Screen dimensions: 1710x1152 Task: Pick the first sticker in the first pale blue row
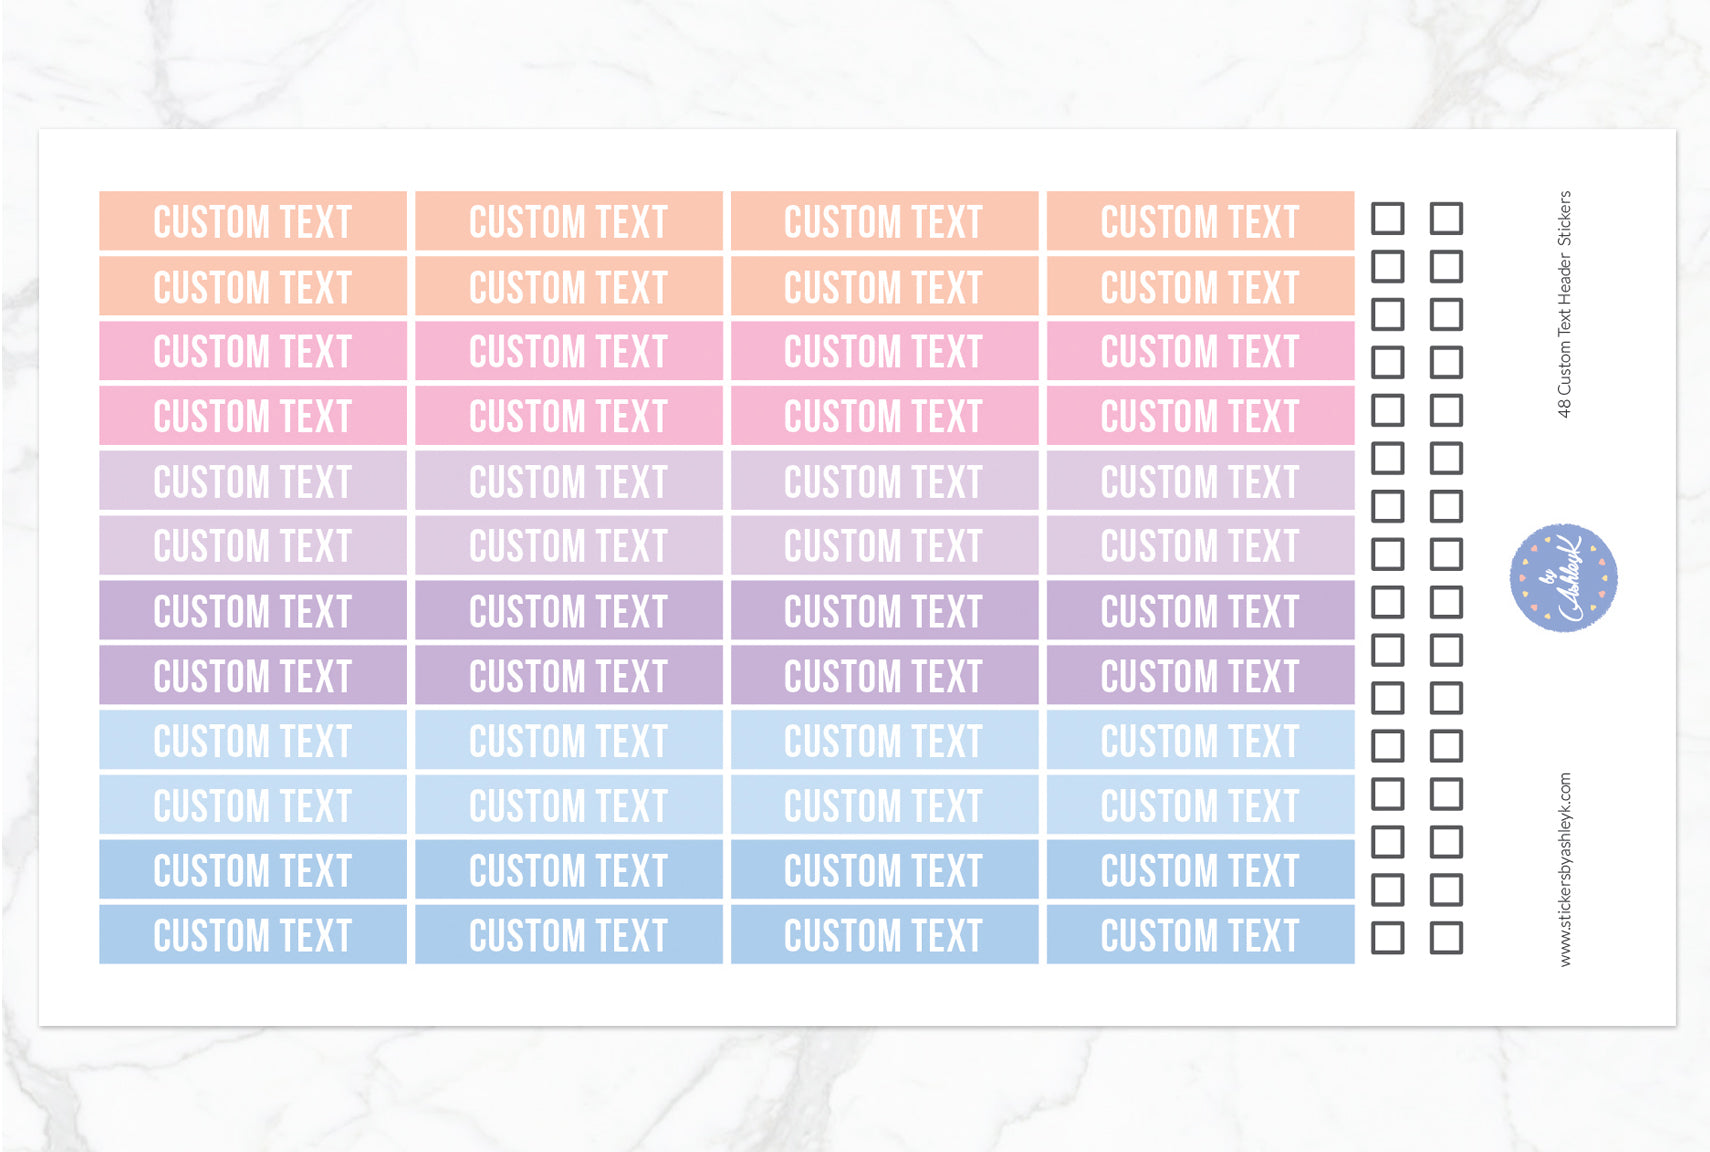[253, 741]
